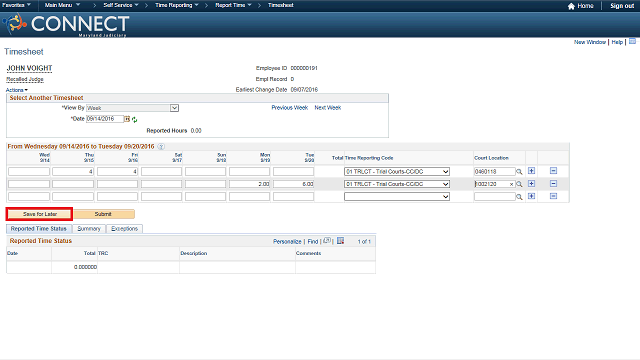Look up court location for 1002130 row
640x360 pixels.
pyautogui.click(x=519, y=184)
